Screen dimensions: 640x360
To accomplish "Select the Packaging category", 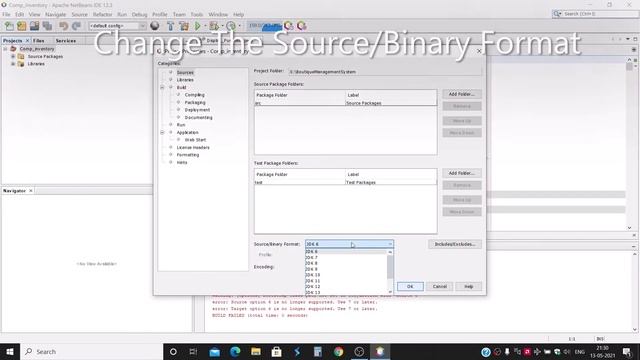I will coord(195,102).
